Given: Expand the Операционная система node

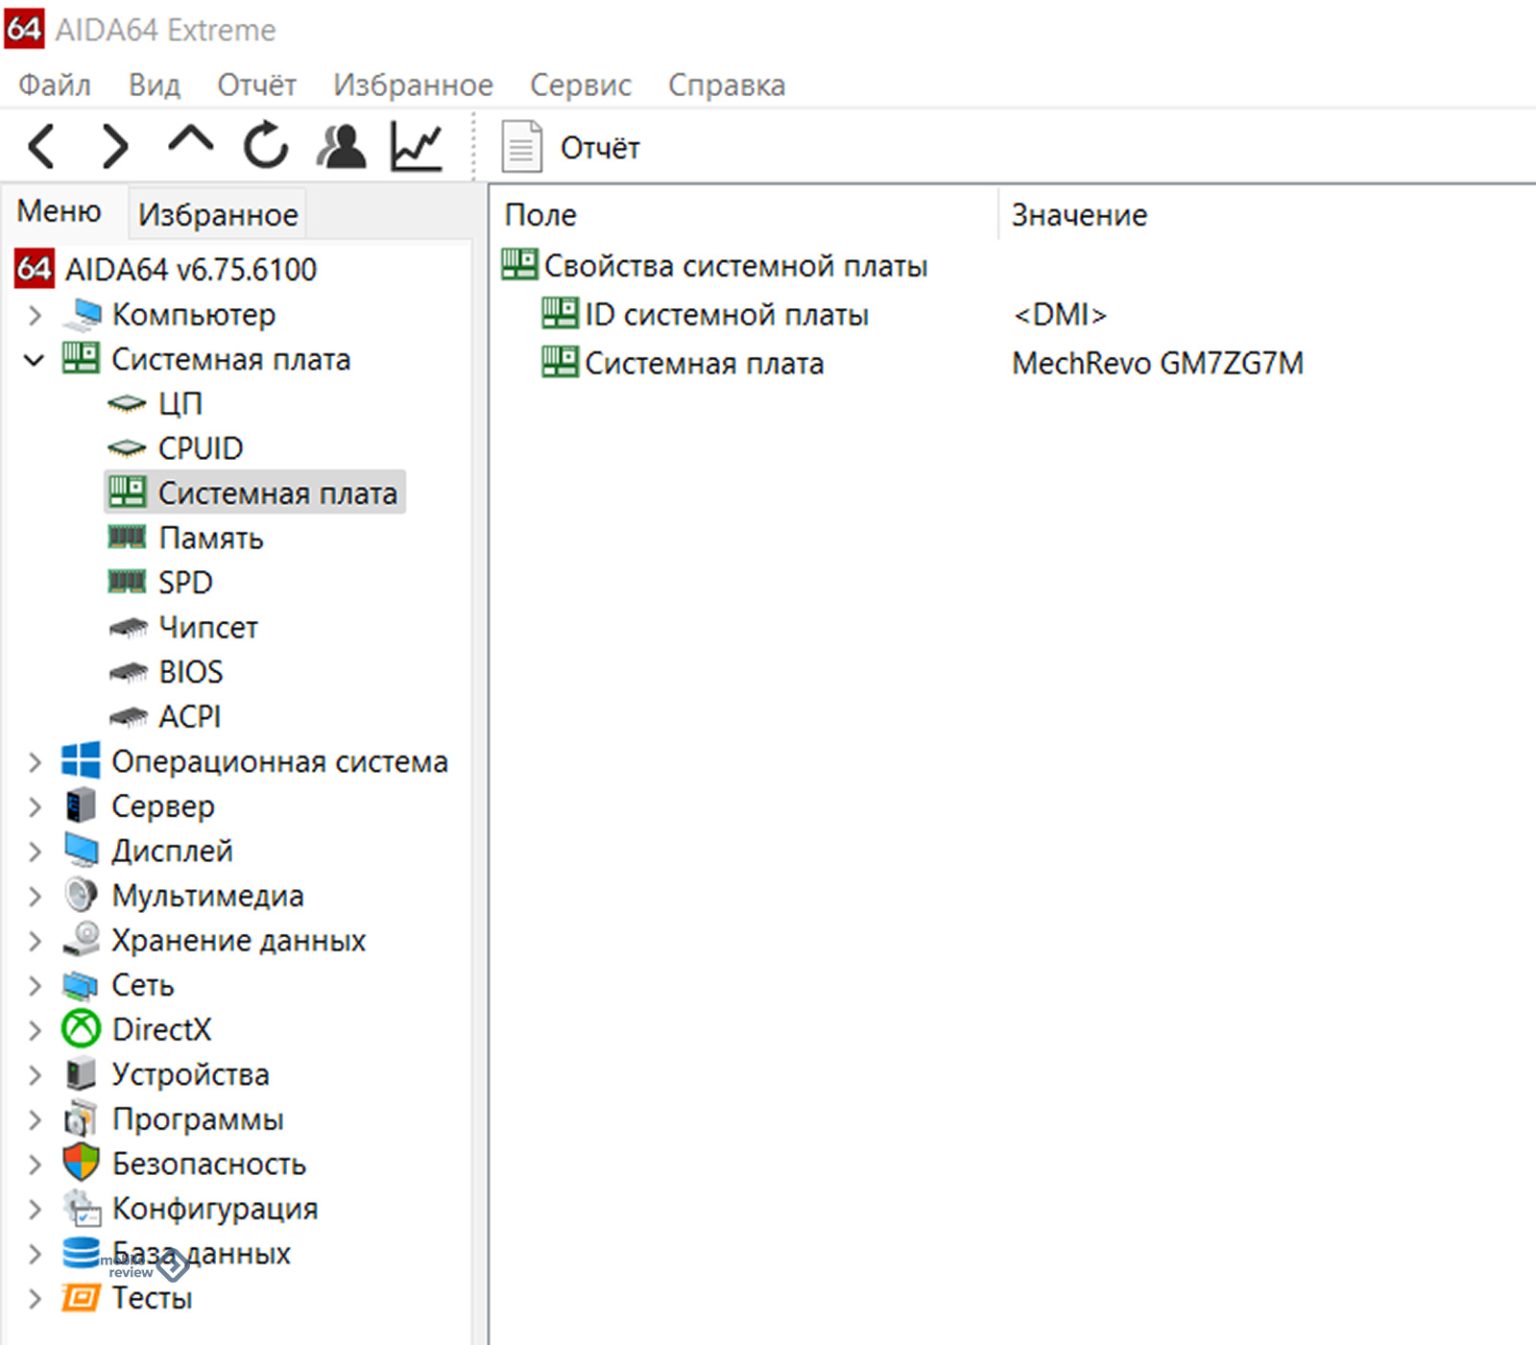Looking at the screenshot, I should 34,762.
